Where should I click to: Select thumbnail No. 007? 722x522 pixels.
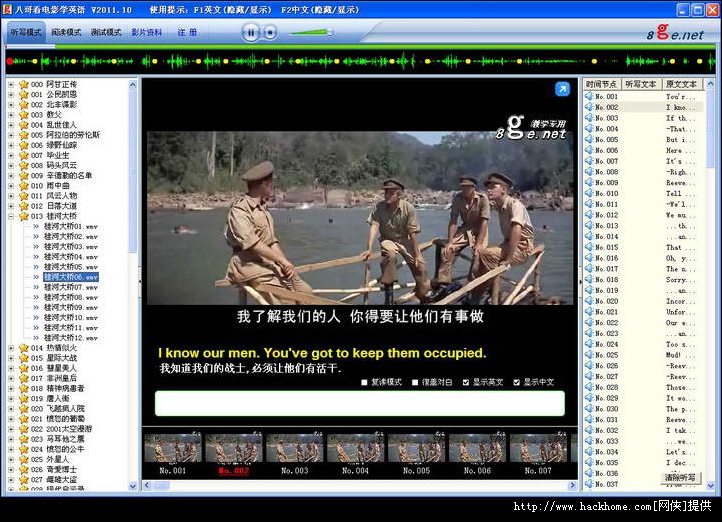coord(538,452)
